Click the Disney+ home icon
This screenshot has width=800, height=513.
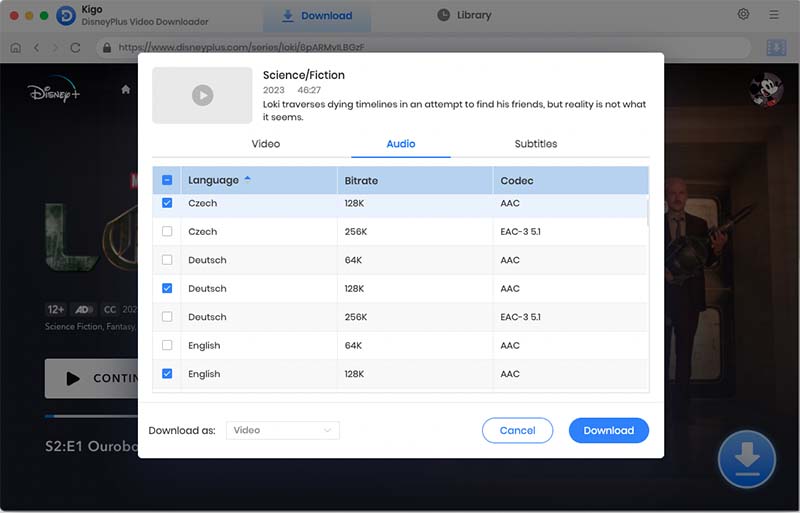126,90
